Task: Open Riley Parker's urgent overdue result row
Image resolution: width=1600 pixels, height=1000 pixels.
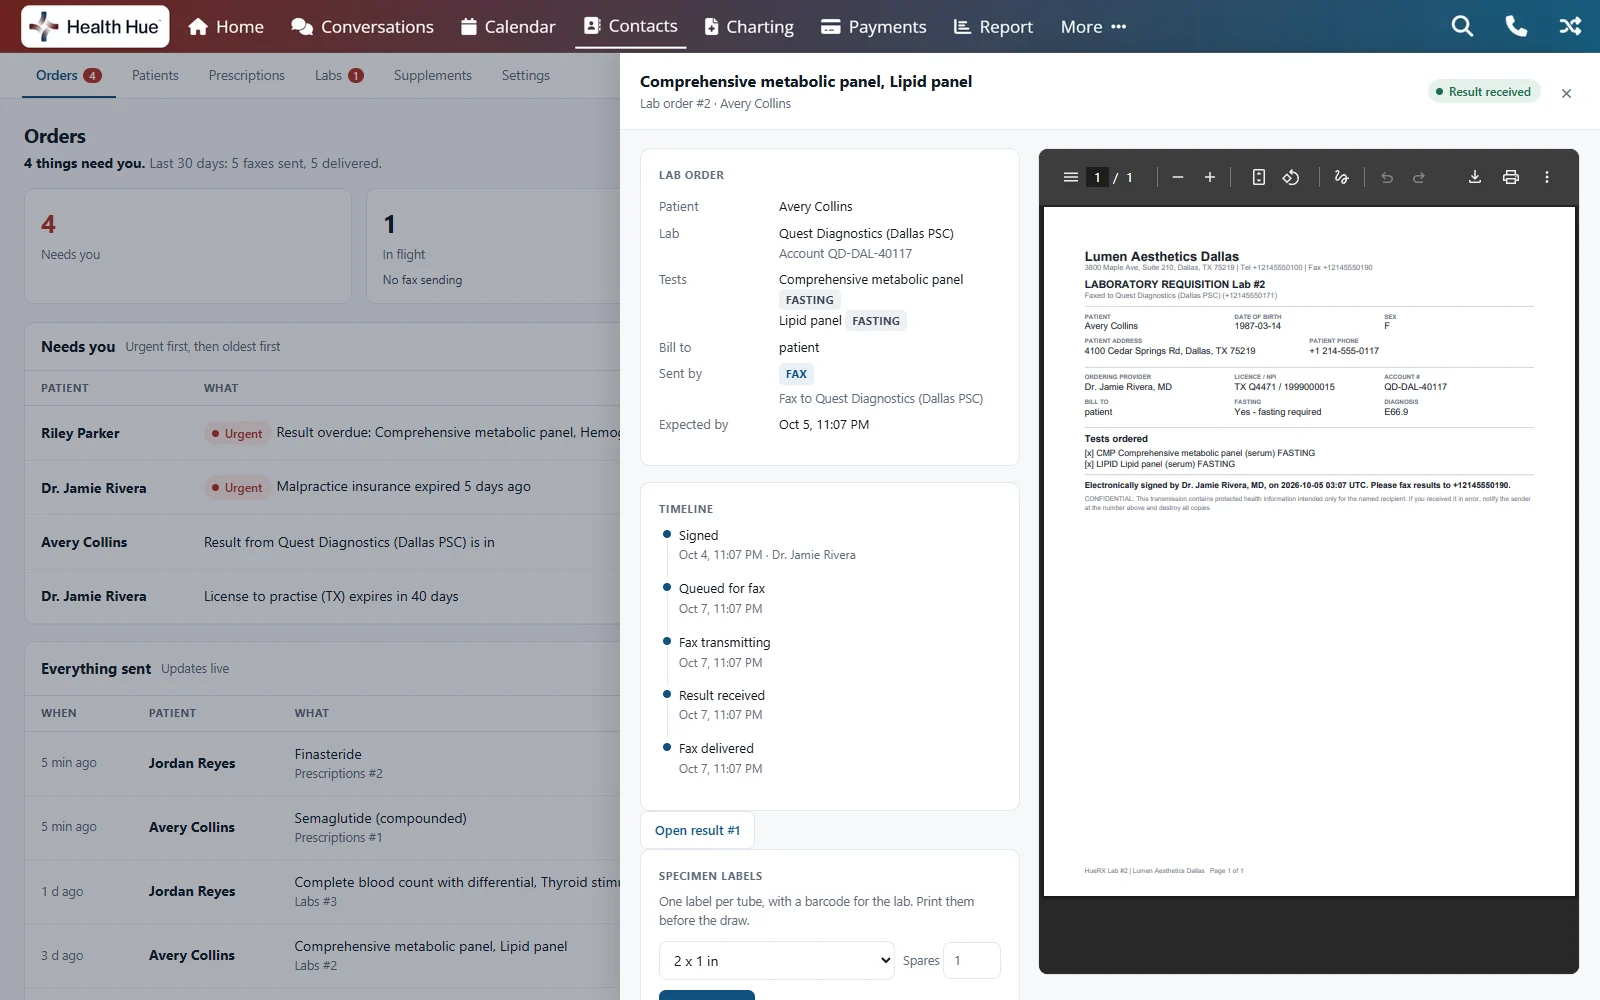Action: (323, 433)
